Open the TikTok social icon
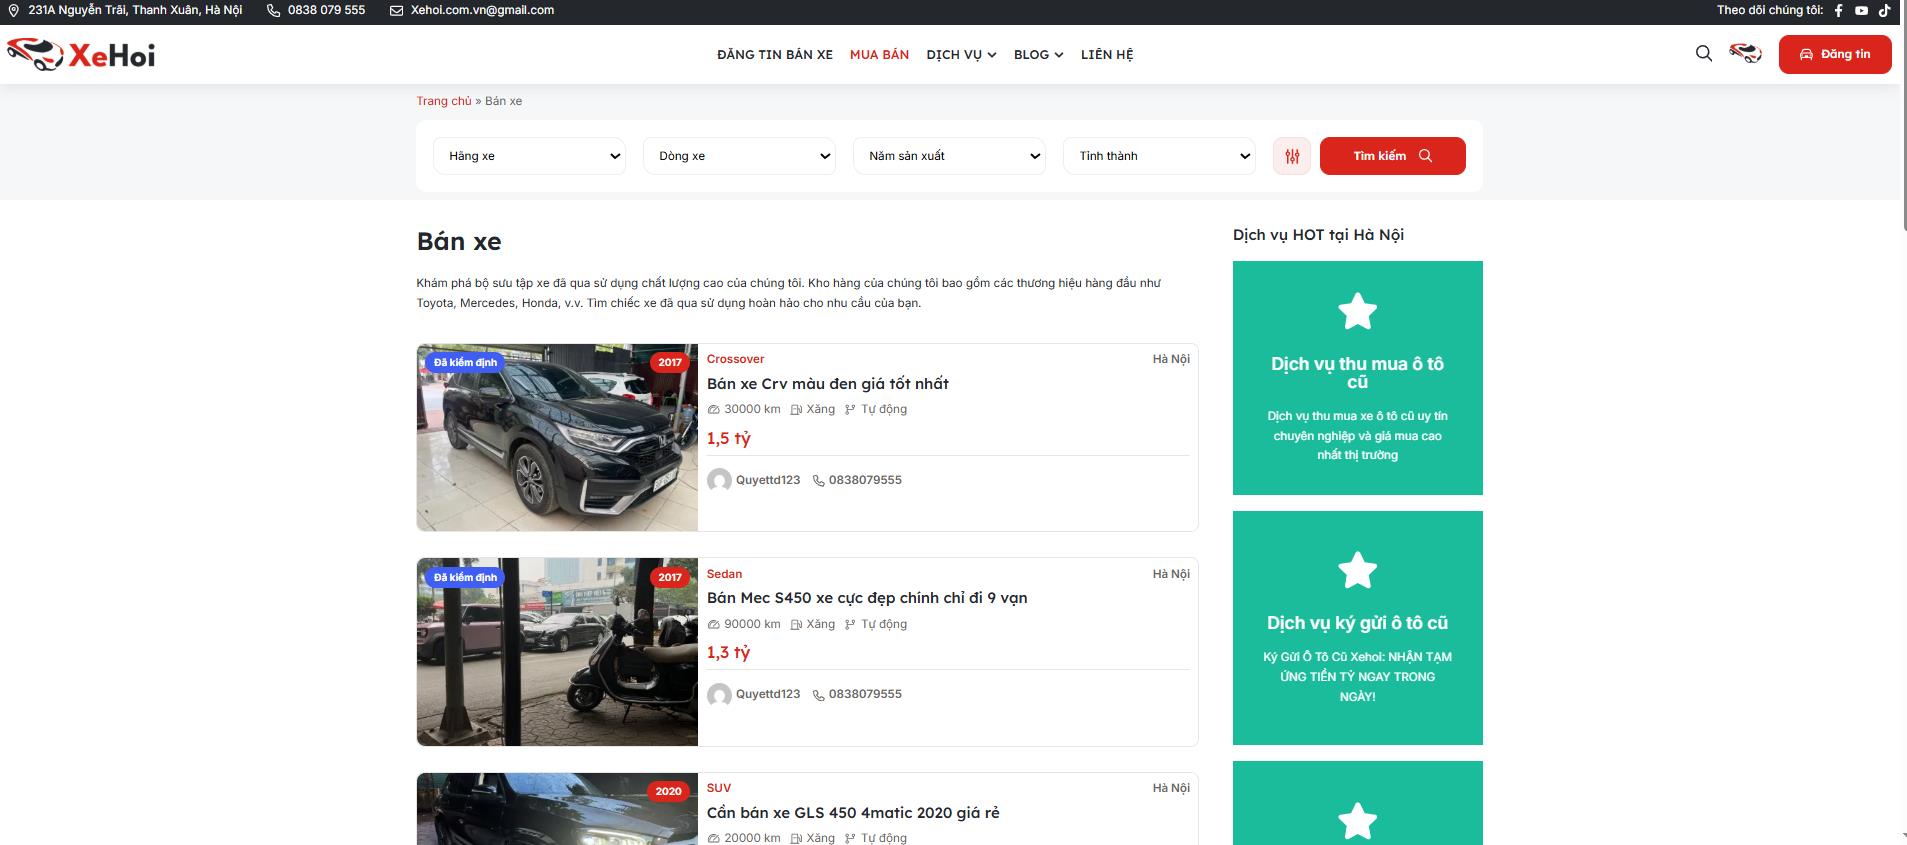This screenshot has width=1907, height=845. click(1884, 10)
